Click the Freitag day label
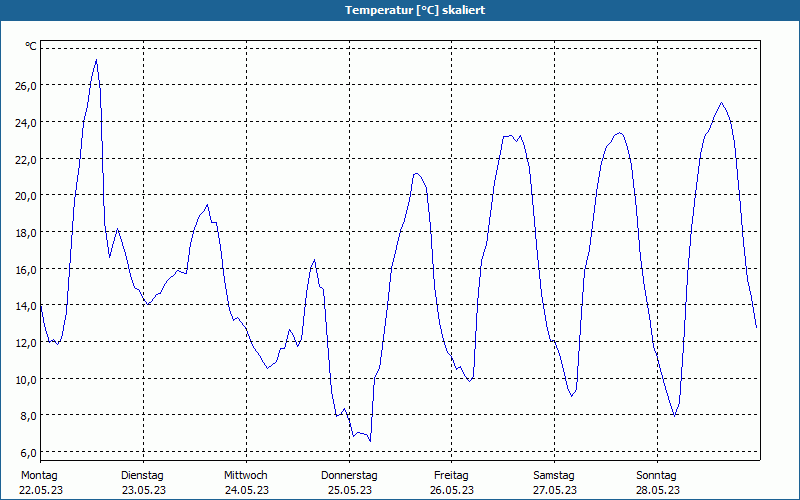This screenshot has height=500, width=800. (x=452, y=476)
